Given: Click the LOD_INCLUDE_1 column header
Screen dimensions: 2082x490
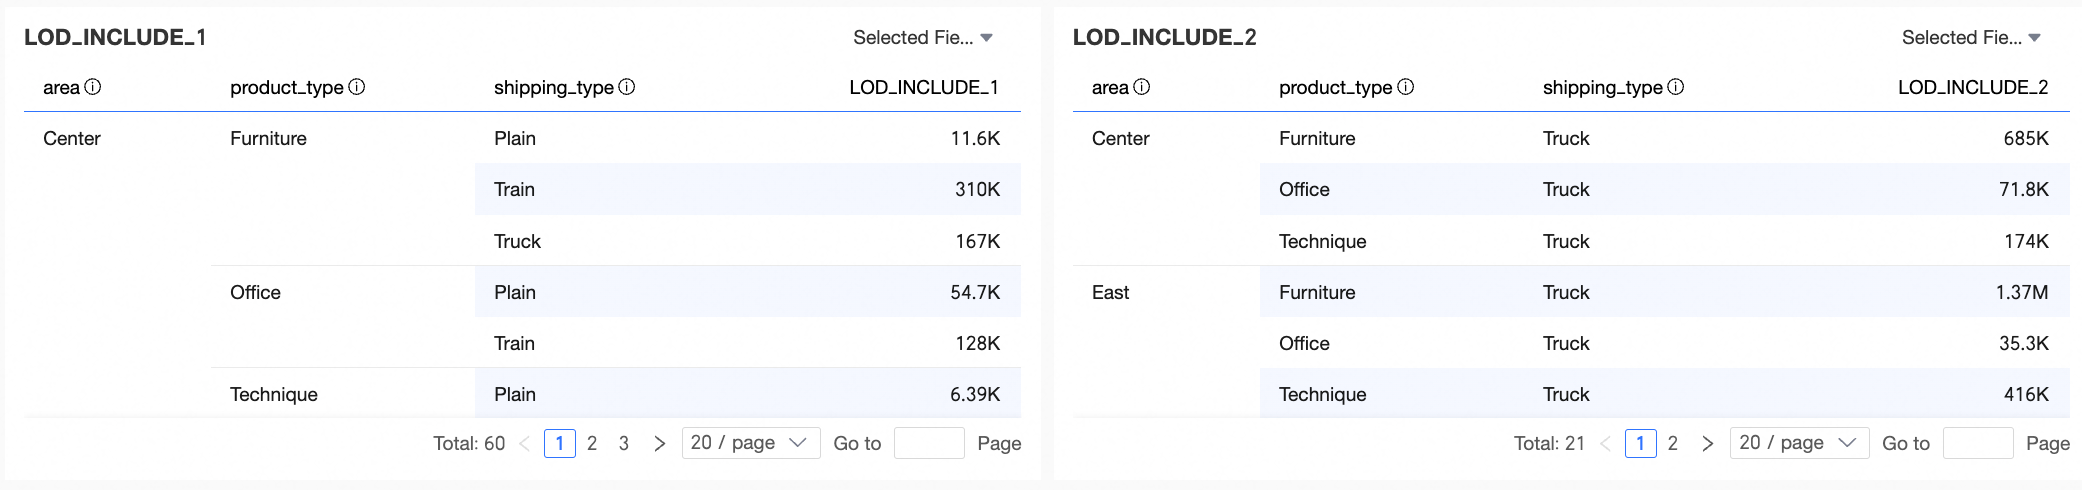Looking at the screenshot, I should (923, 87).
